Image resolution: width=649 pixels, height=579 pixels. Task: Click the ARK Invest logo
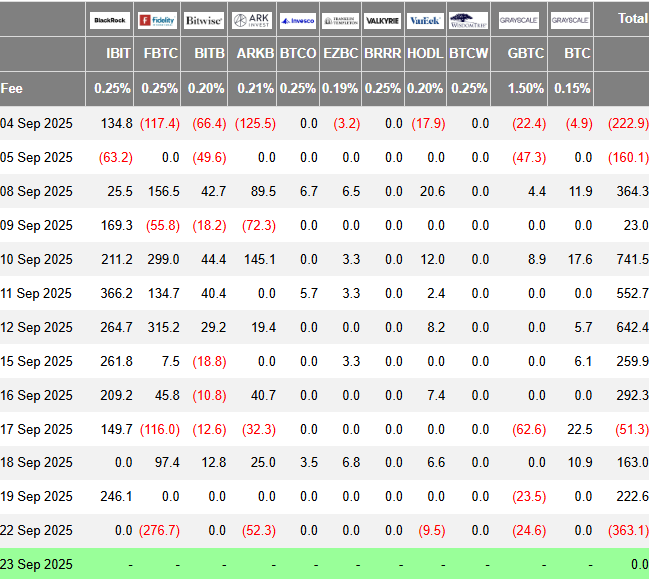pos(252,20)
